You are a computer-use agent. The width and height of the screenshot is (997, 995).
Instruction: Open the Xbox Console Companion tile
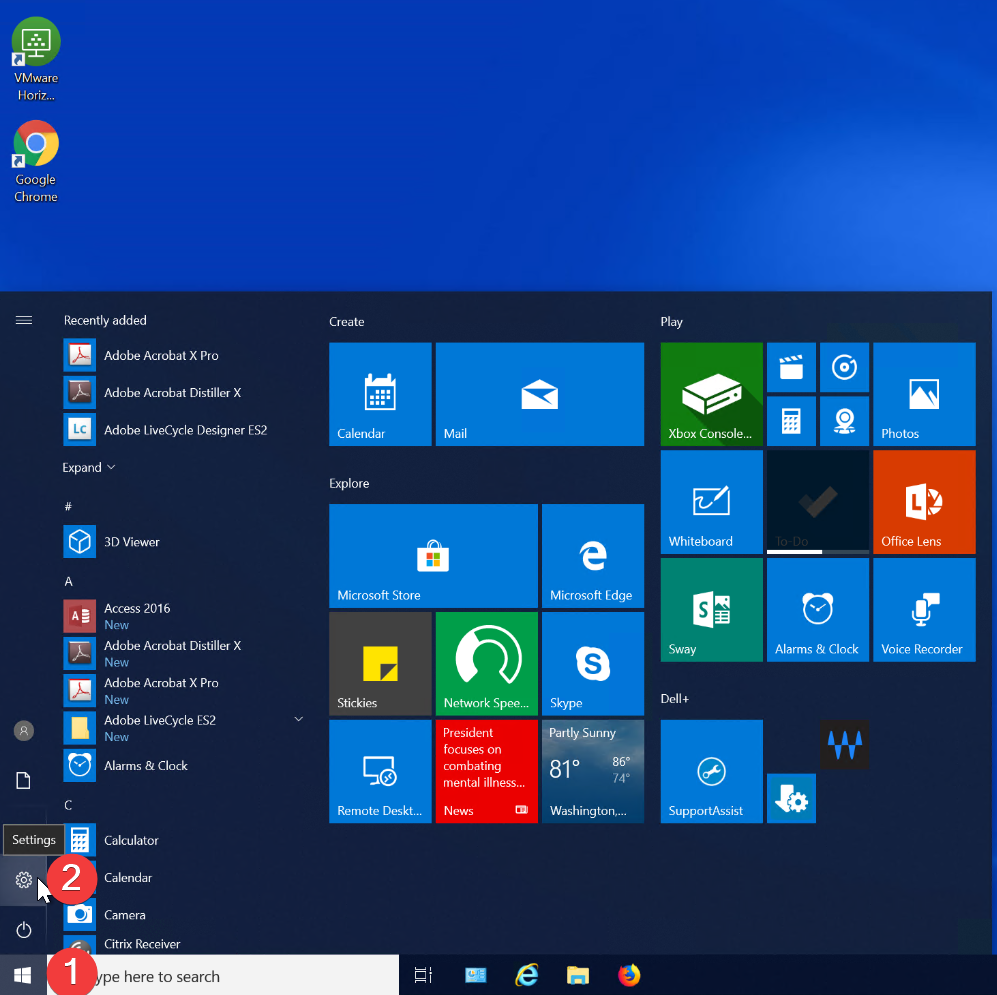tap(711, 394)
